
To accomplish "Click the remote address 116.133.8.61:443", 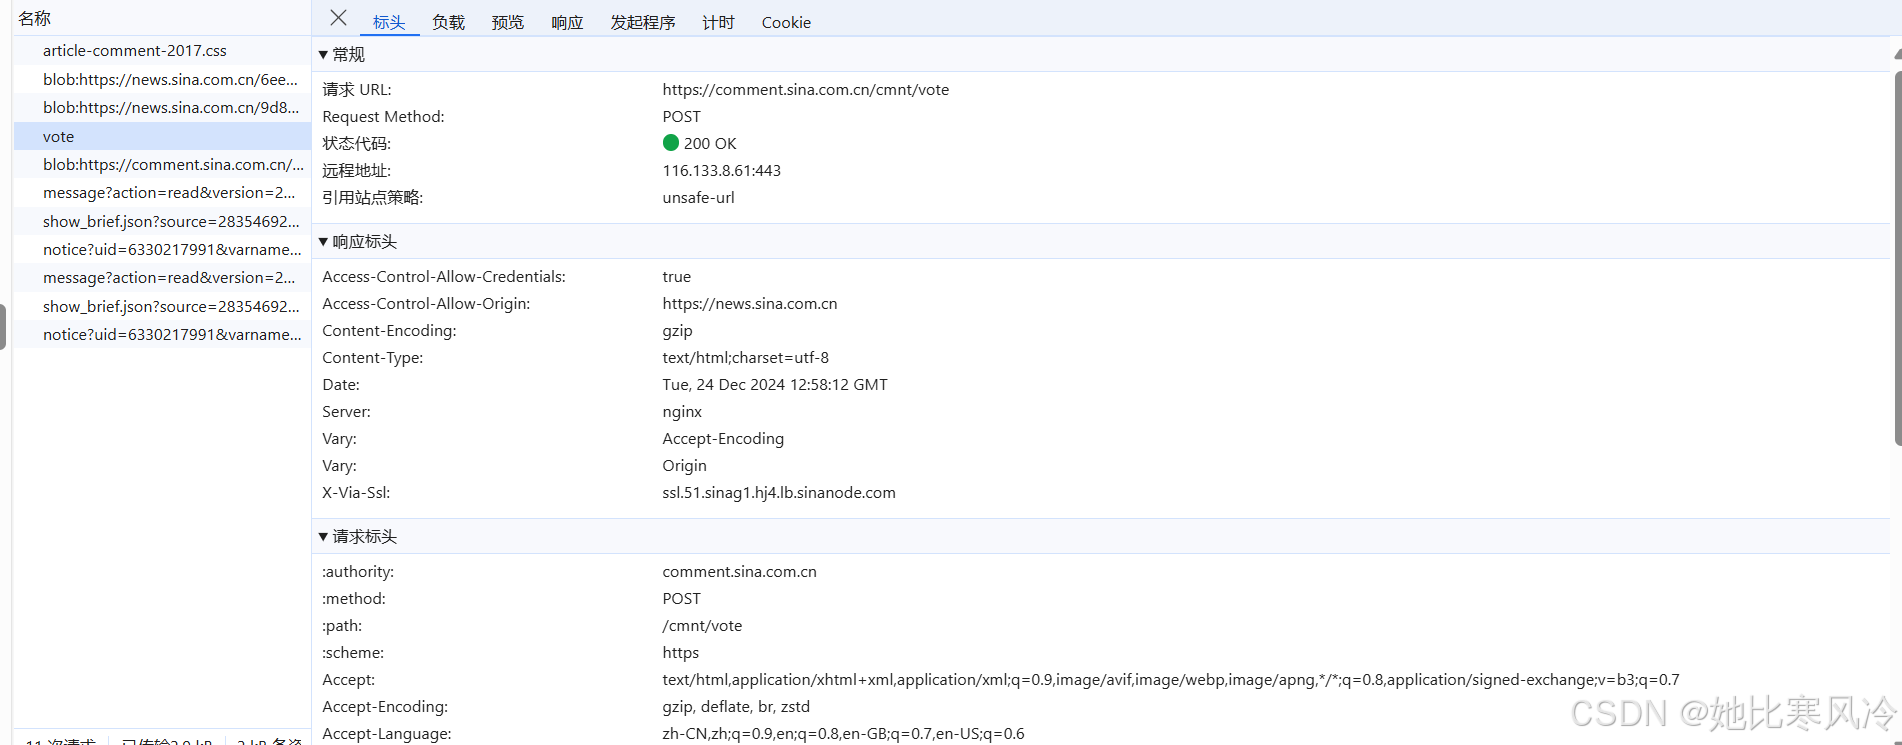I will pos(721,170).
